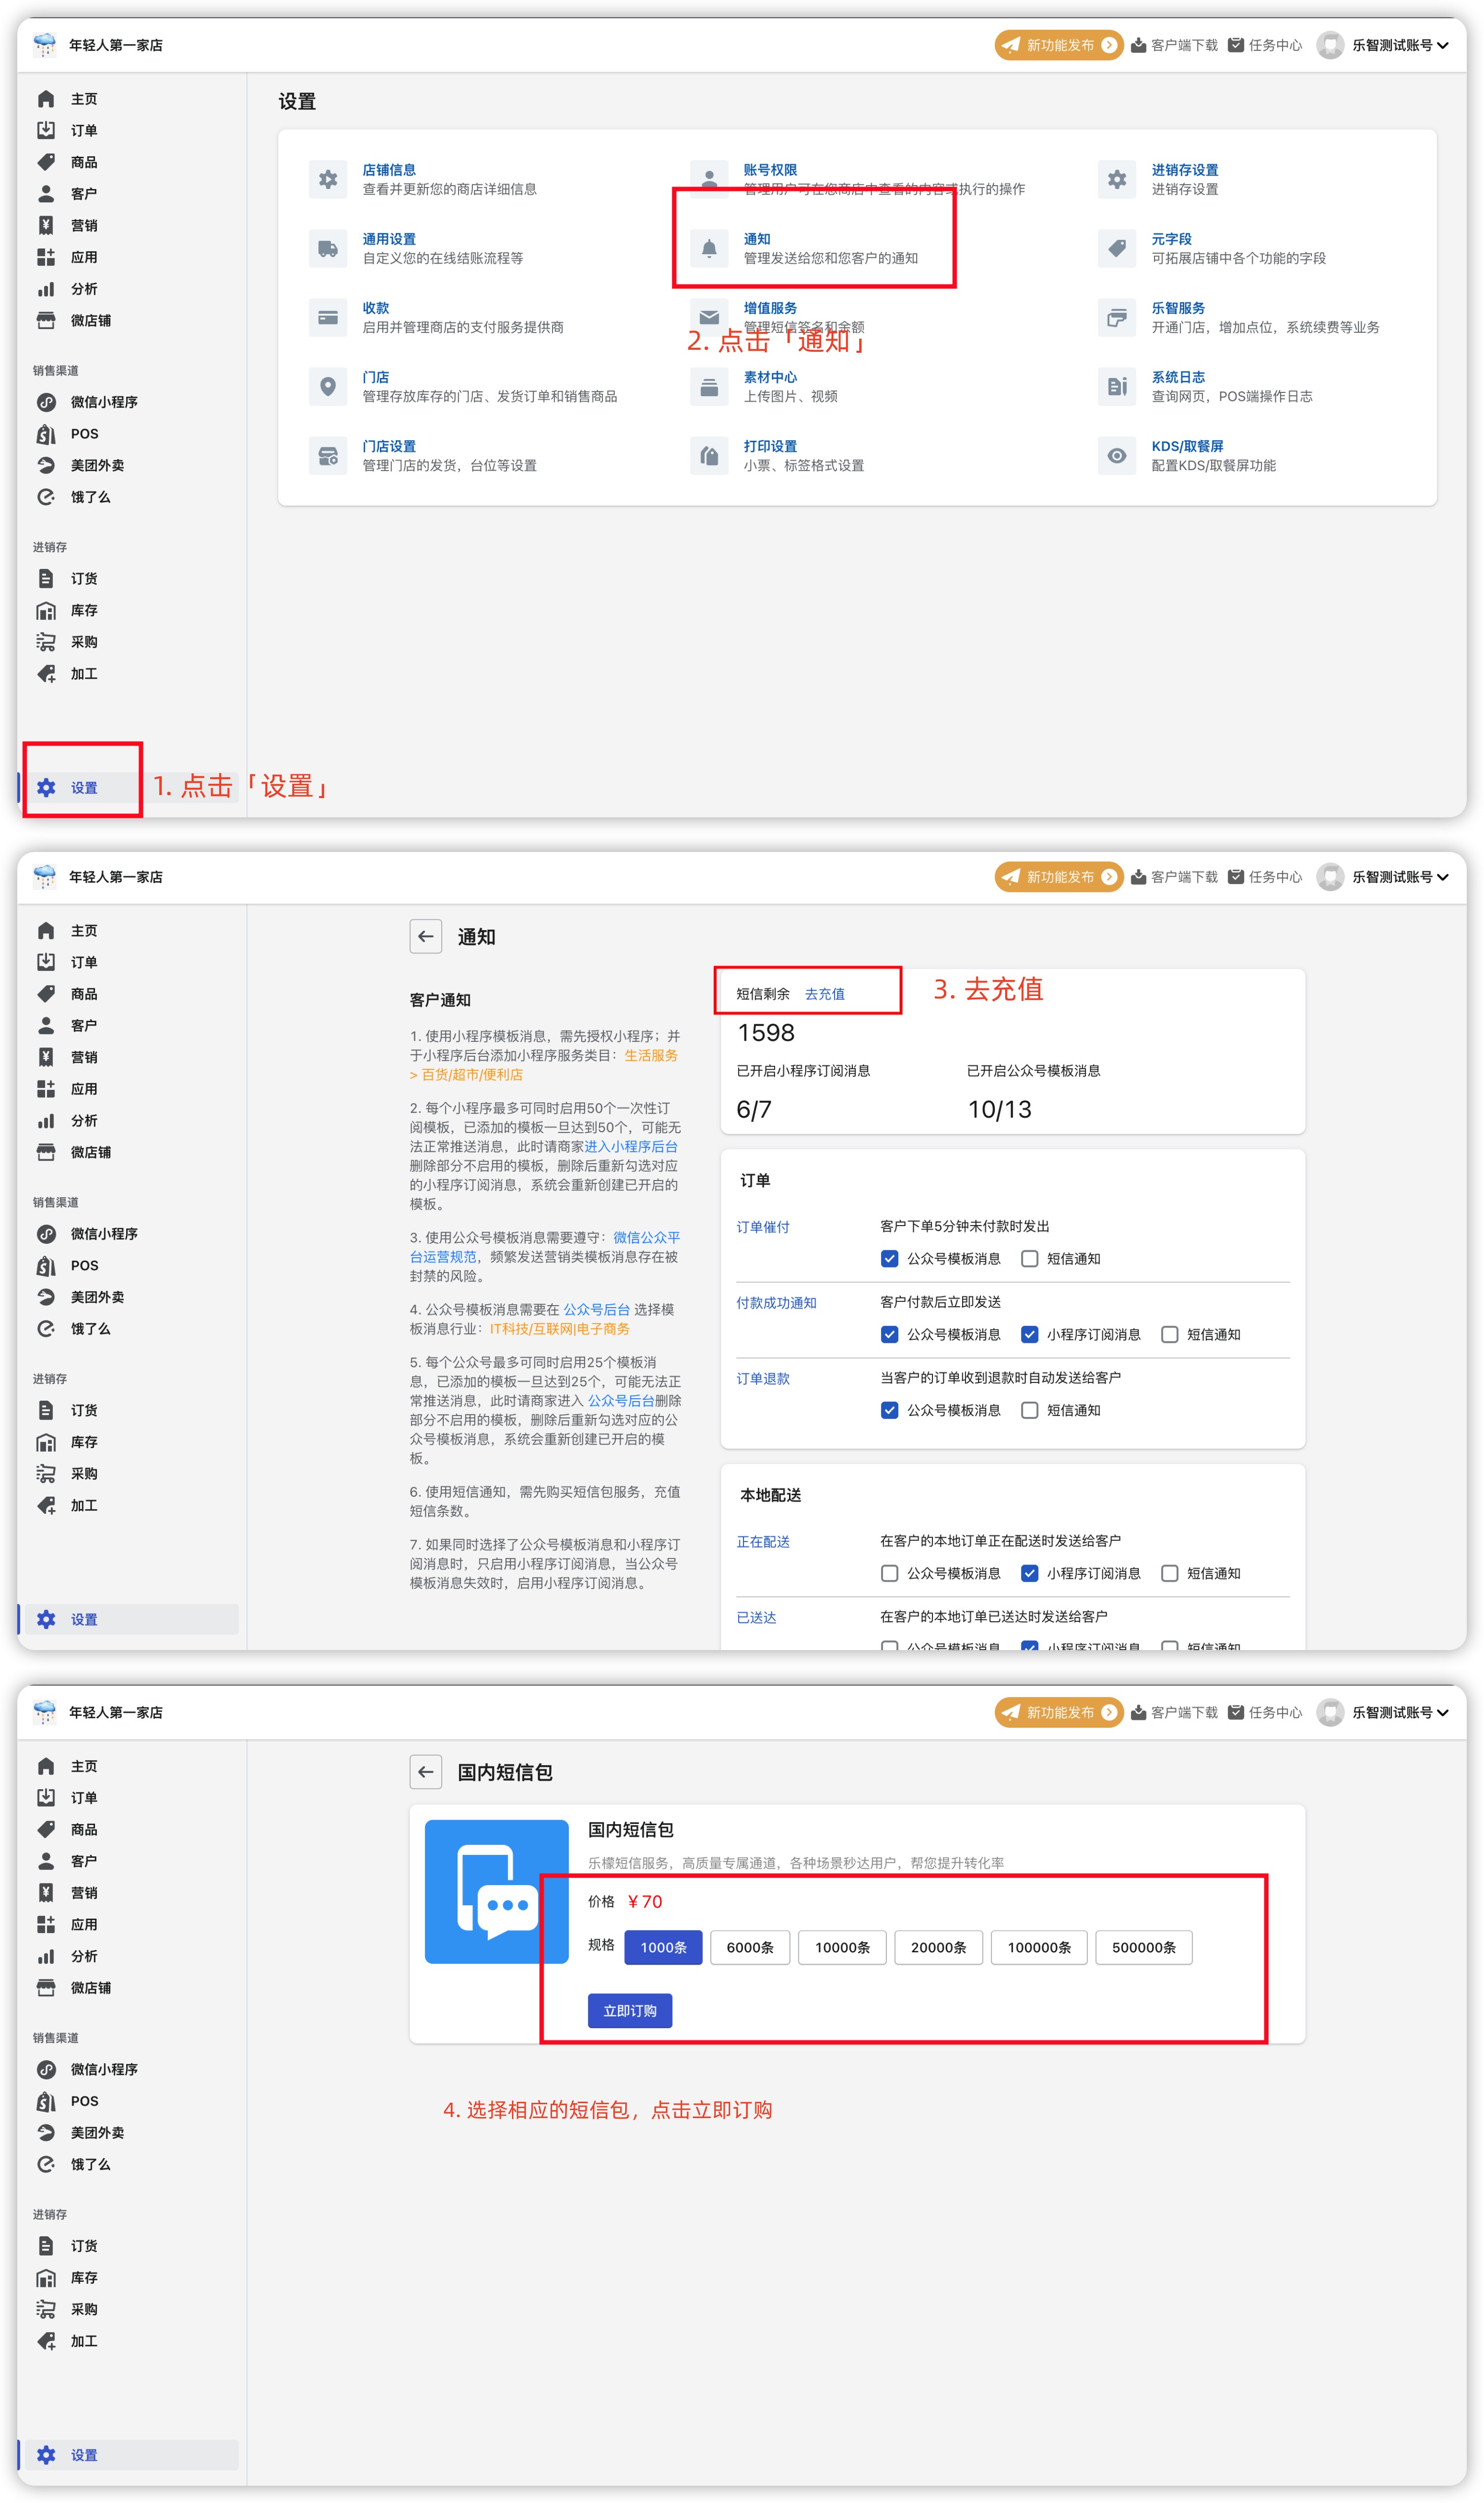The image size is (1484, 2503).
Task: Open the 乐智测试账号 dropdown in the 国内短信包 screenshot
Action: click(x=1382, y=1712)
